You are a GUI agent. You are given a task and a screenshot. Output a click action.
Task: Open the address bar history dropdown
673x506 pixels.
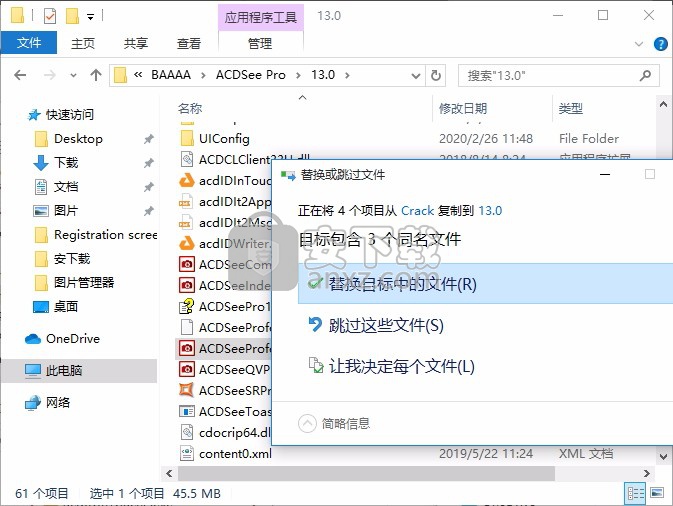point(415,76)
